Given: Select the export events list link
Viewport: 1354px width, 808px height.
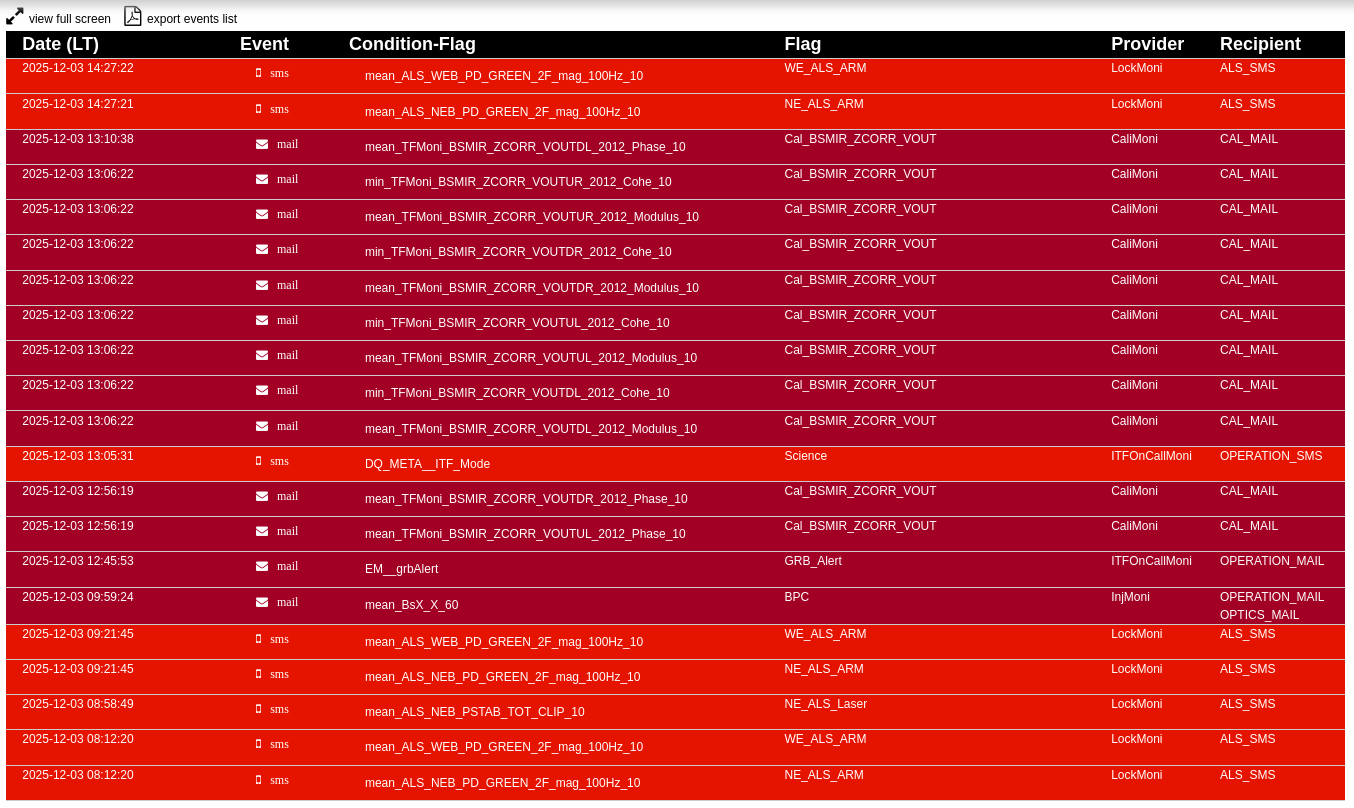Looking at the screenshot, I should coord(191,19).
